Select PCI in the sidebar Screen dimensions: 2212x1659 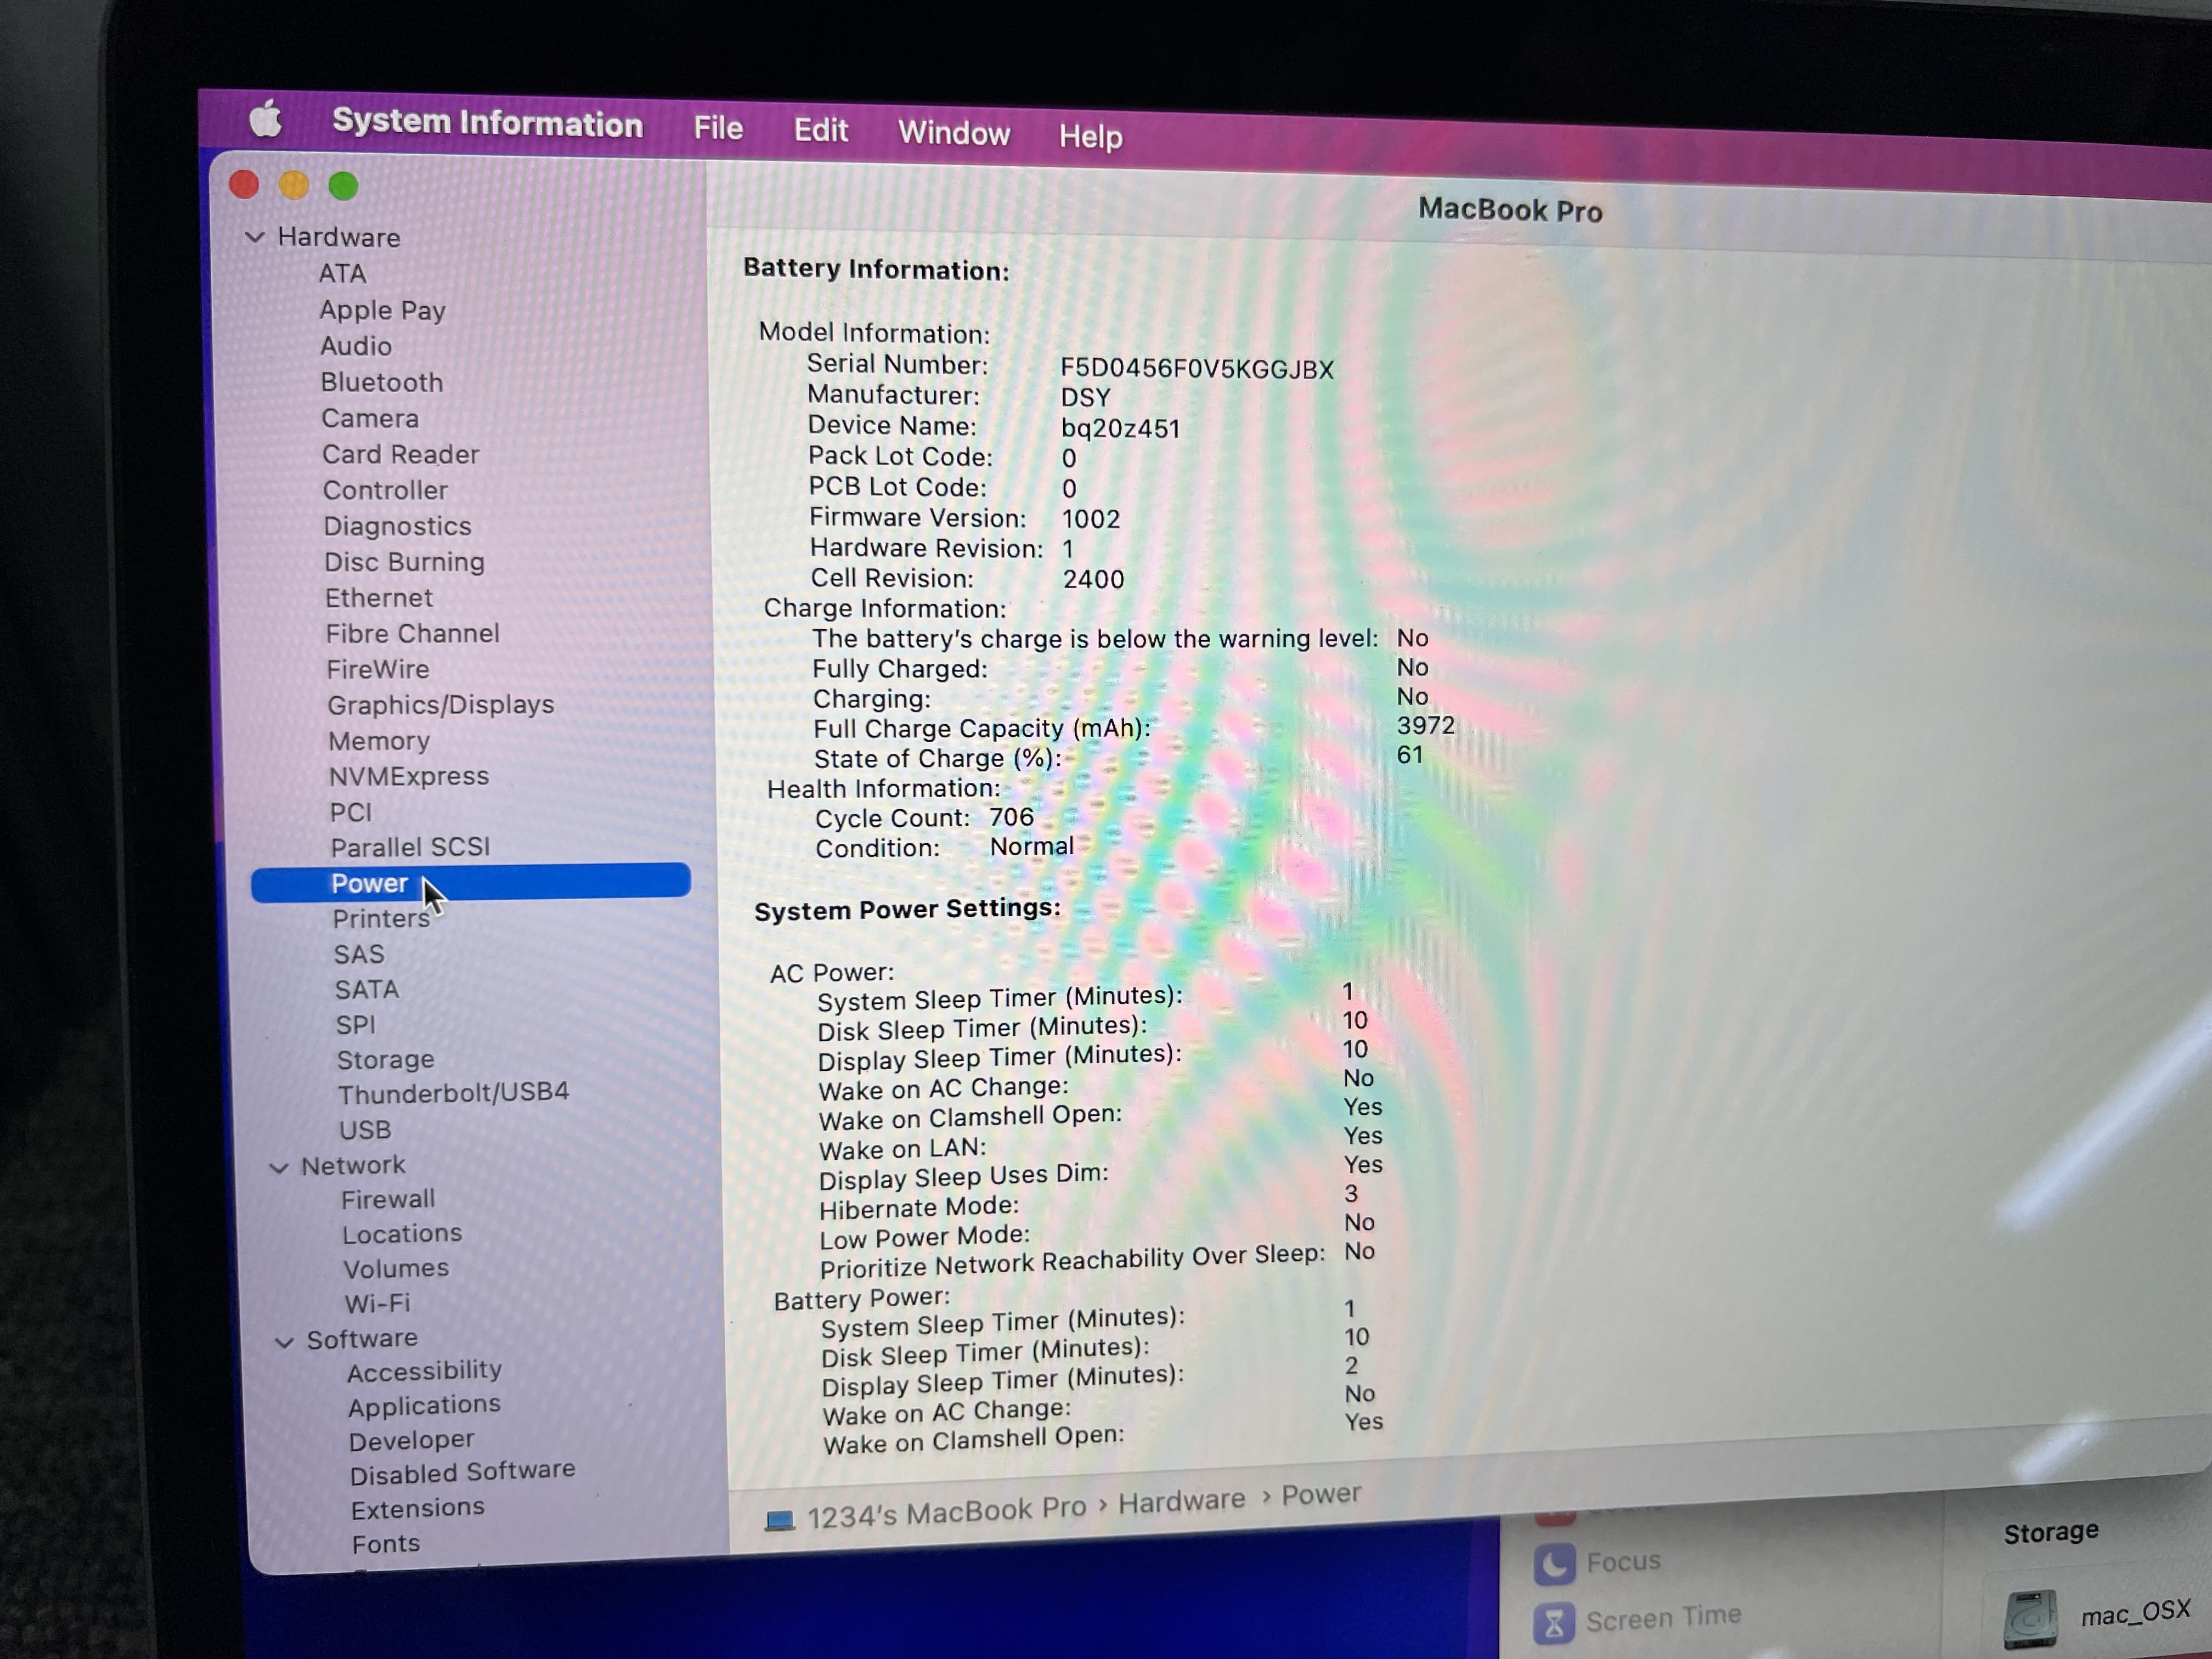(350, 812)
